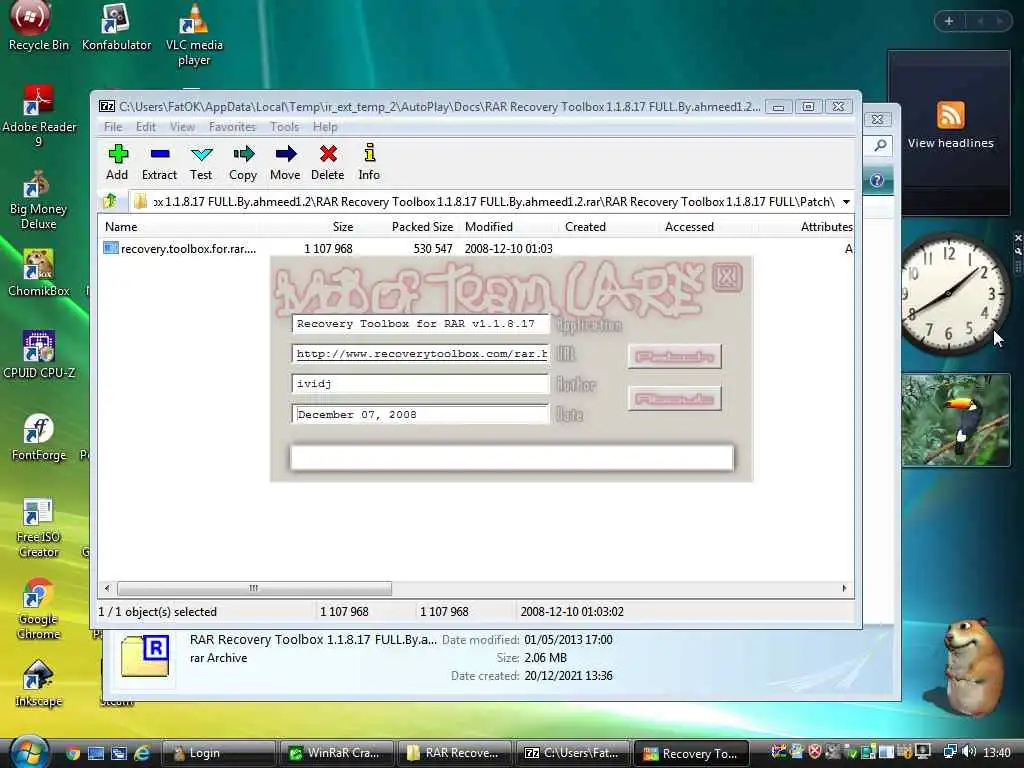Click the toucan slideshow gadget picture

(956, 420)
